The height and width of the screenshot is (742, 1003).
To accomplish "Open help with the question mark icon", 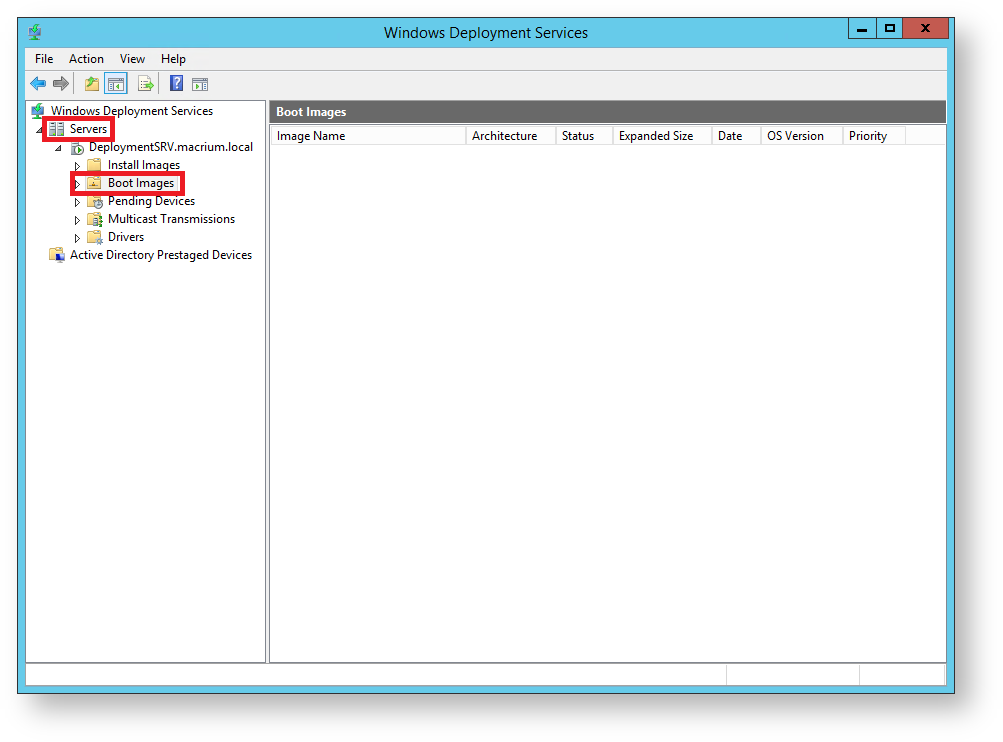I will [x=177, y=83].
